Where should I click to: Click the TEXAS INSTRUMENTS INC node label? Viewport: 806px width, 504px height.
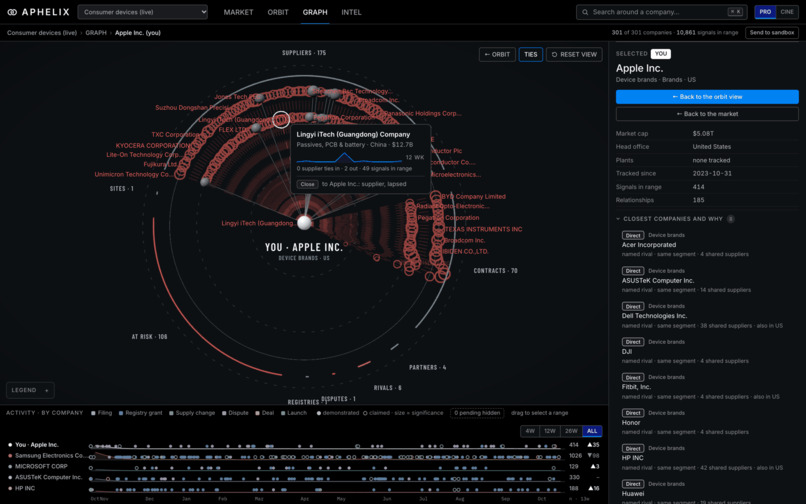pos(483,229)
